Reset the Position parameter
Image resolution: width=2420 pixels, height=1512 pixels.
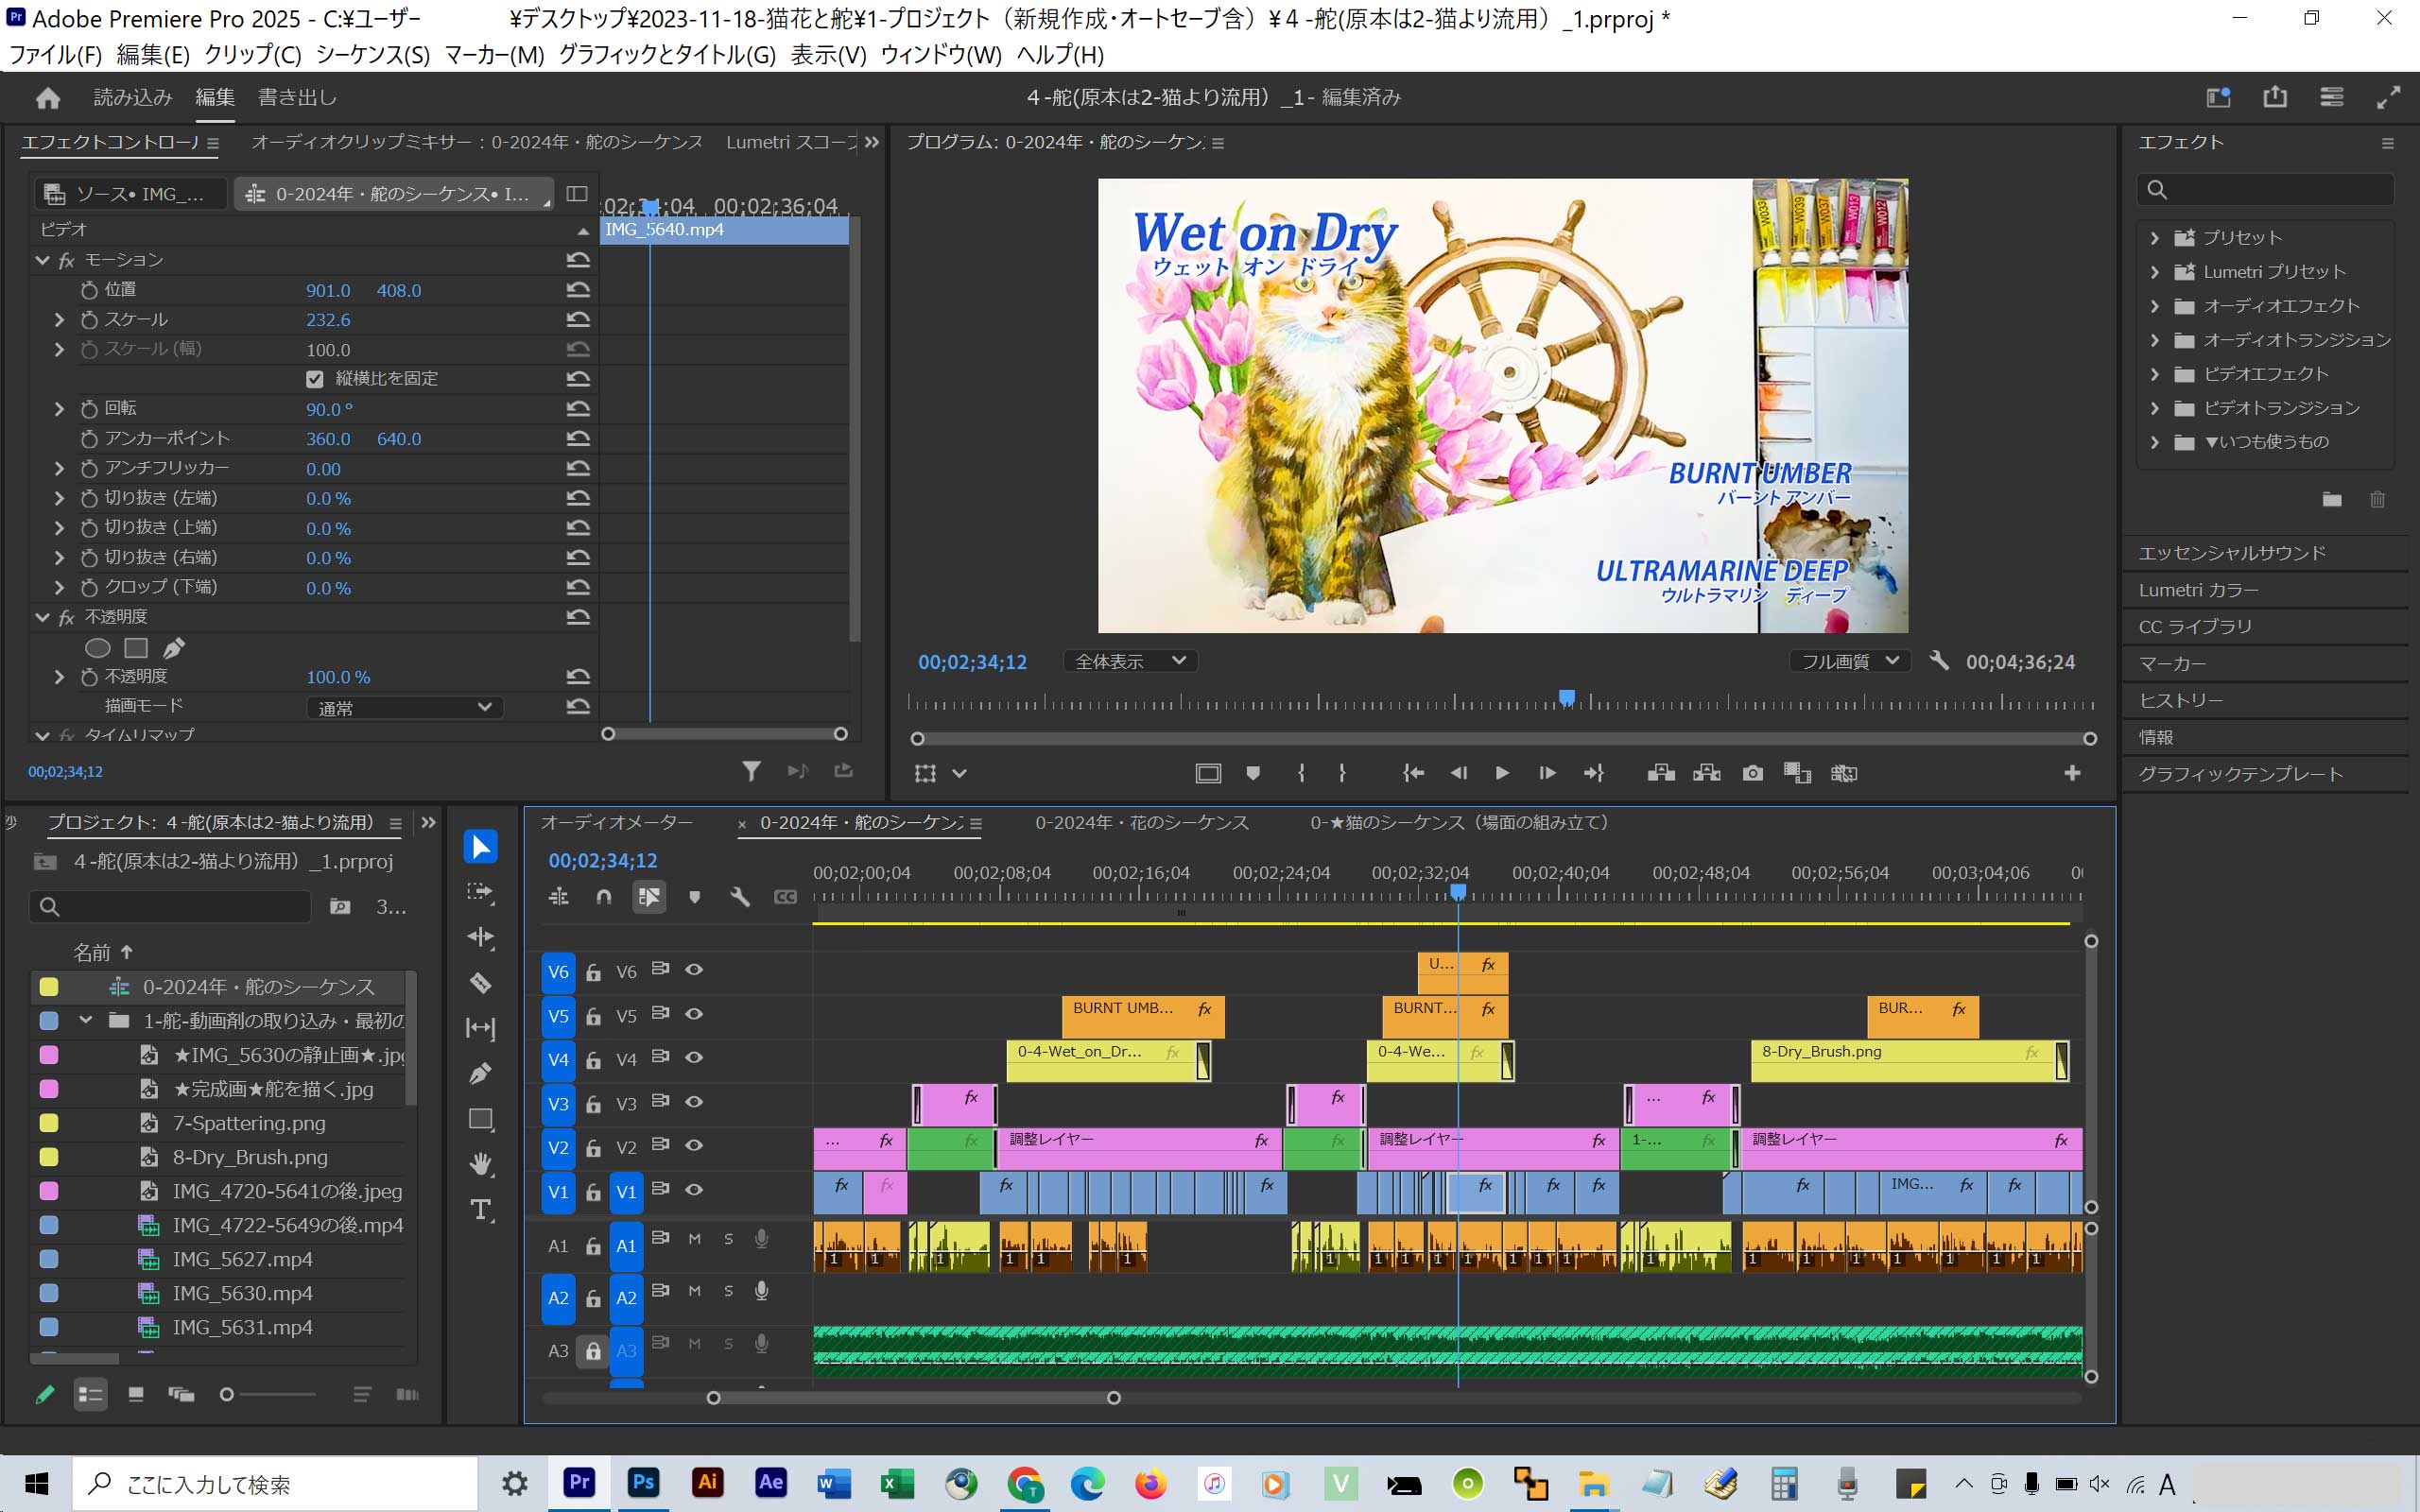pos(578,290)
